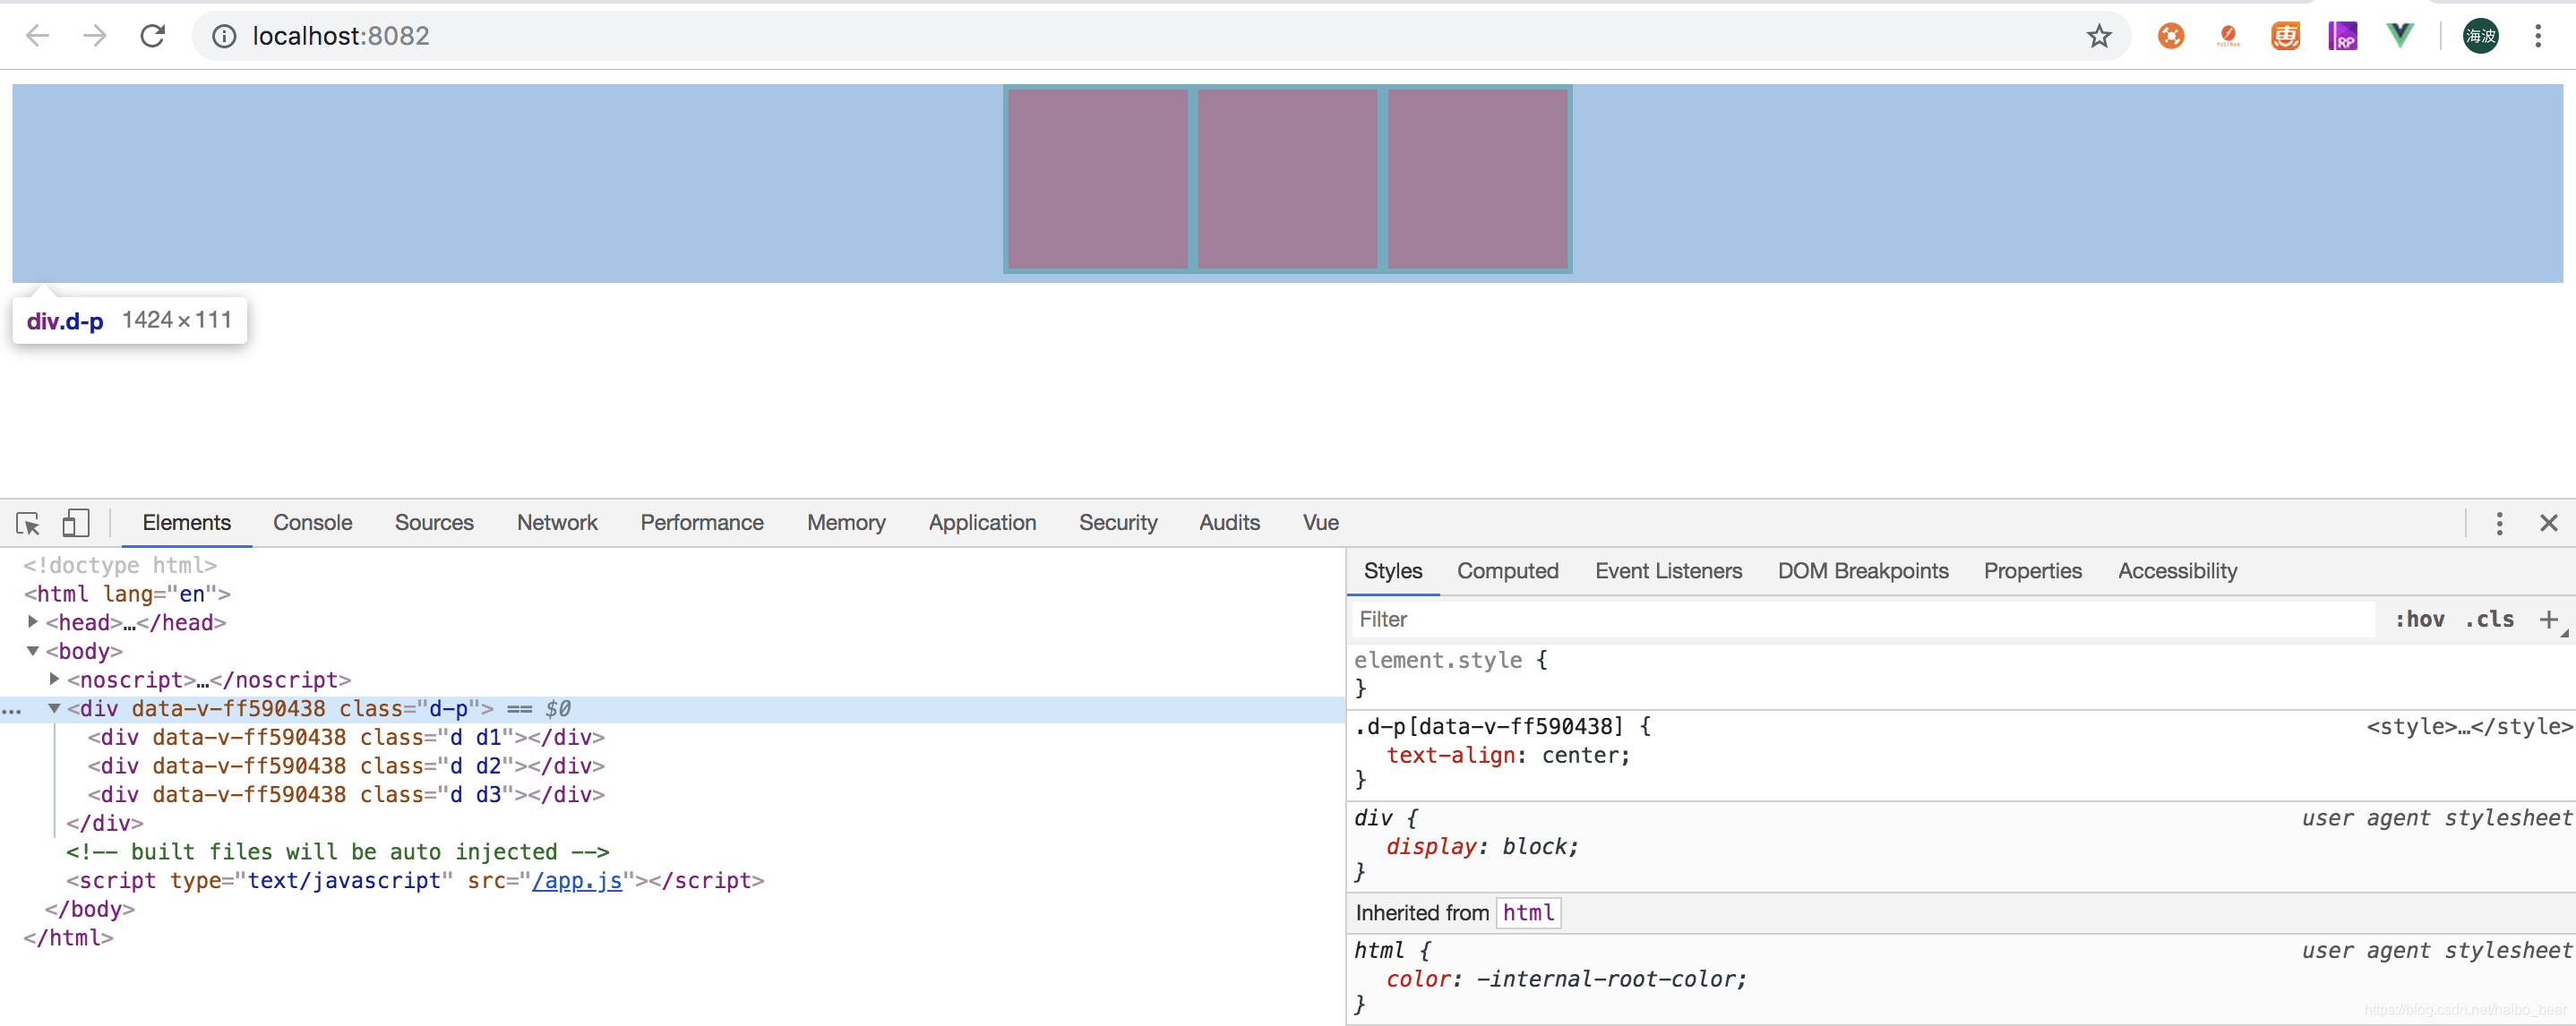
Task: Open the Accessibility sidebar tab
Action: 2177,571
